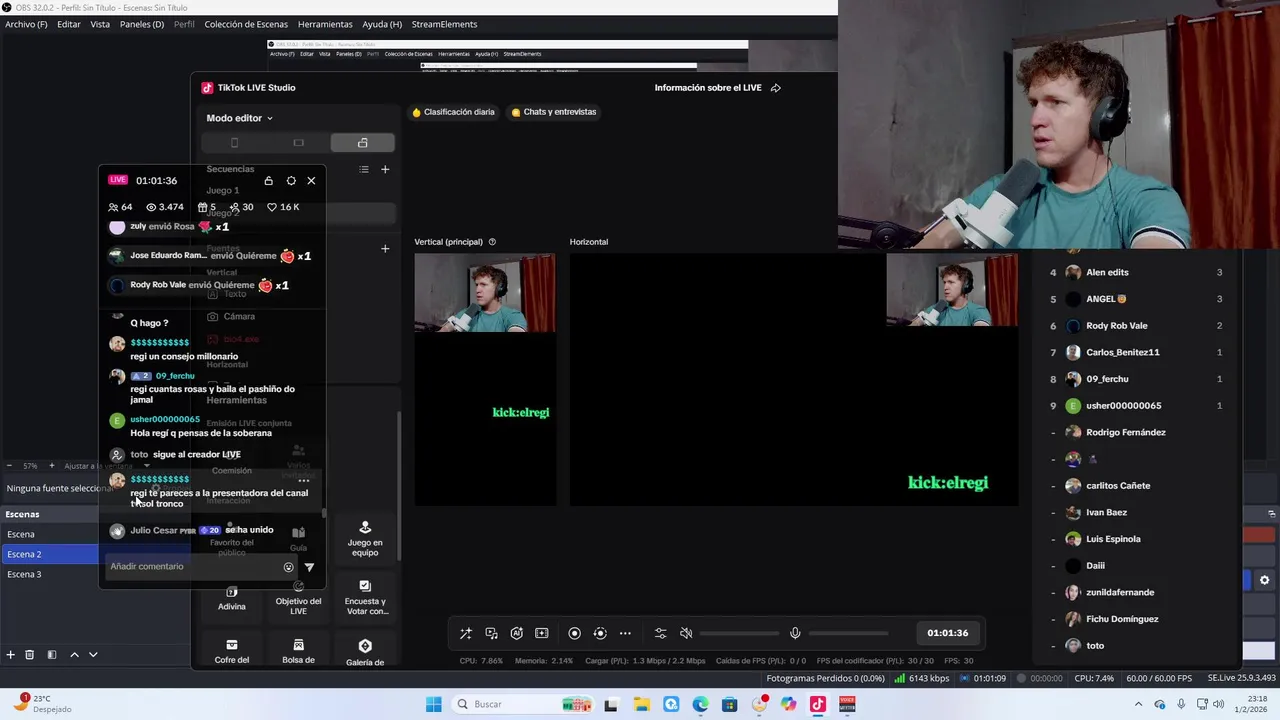Screen dimensions: 1280x720
Task: Toggle the muted speaker icon
Action: [x=686, y=633]
